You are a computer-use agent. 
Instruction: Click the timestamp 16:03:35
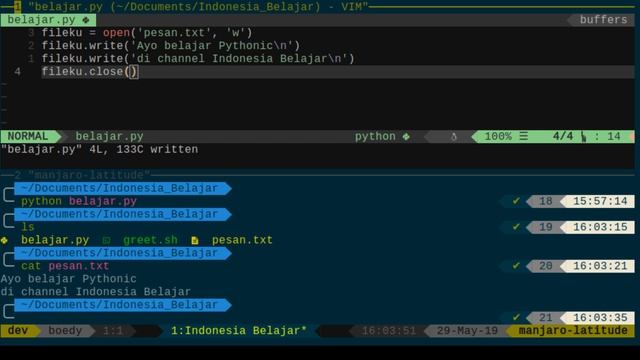(600, 318)
